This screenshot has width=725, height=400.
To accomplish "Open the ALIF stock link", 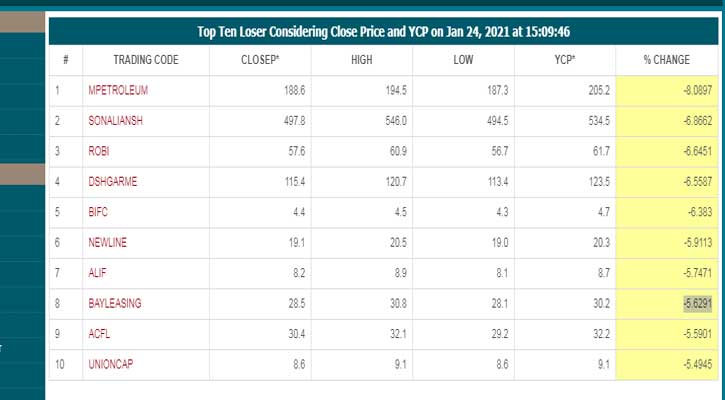I will (x=97, y=272).
